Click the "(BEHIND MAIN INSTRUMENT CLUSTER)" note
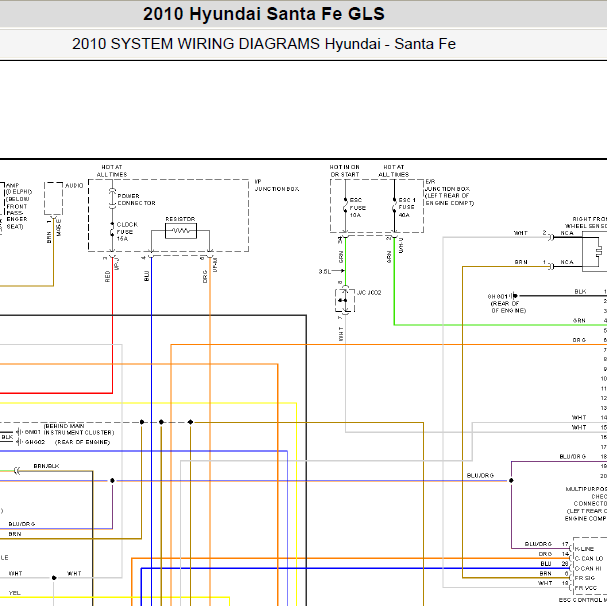The height and width of the screenshot is (606, 607). click(79, 429)
